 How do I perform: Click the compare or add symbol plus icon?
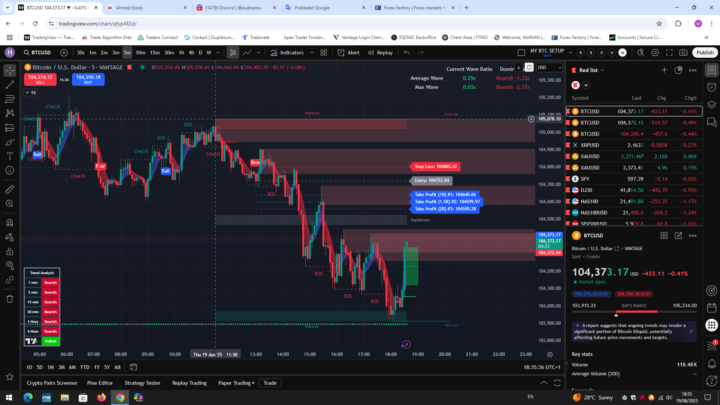[x=64, y=53]
